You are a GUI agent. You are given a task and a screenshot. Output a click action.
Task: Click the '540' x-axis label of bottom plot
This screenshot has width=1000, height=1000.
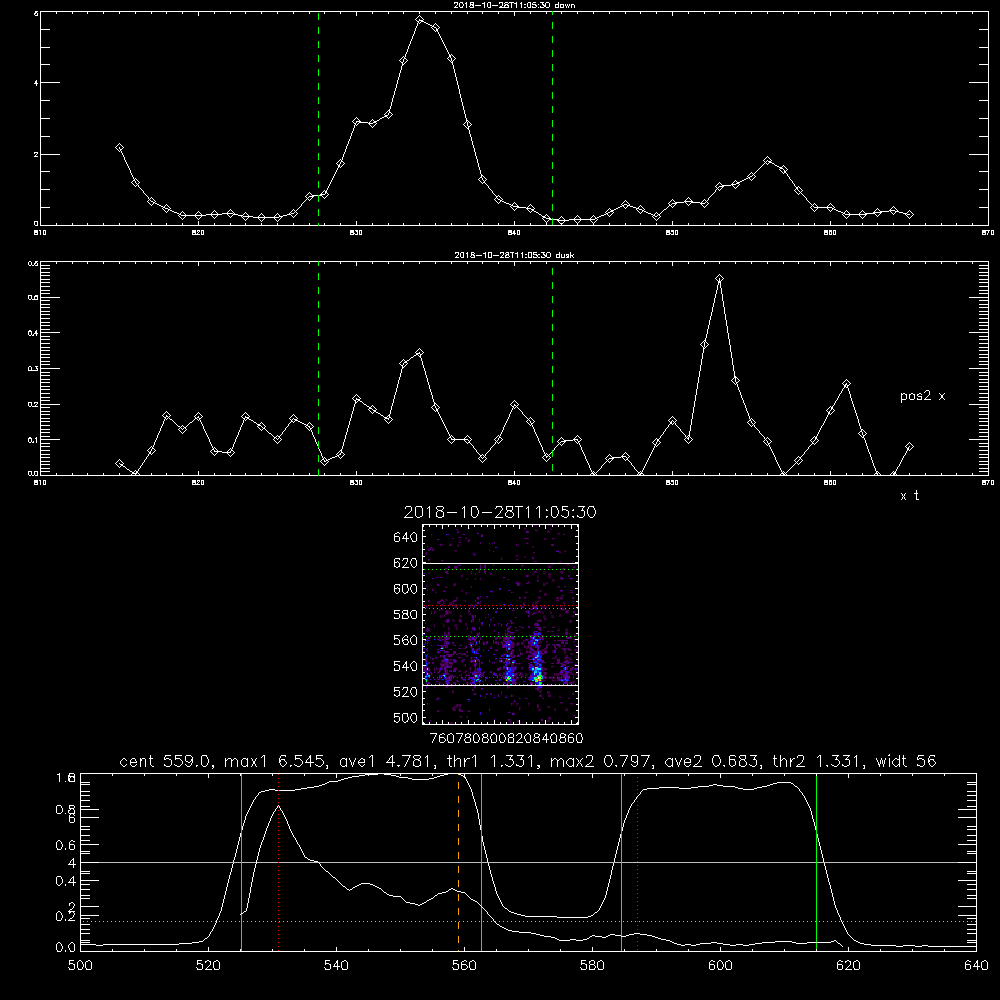[336, 966]
